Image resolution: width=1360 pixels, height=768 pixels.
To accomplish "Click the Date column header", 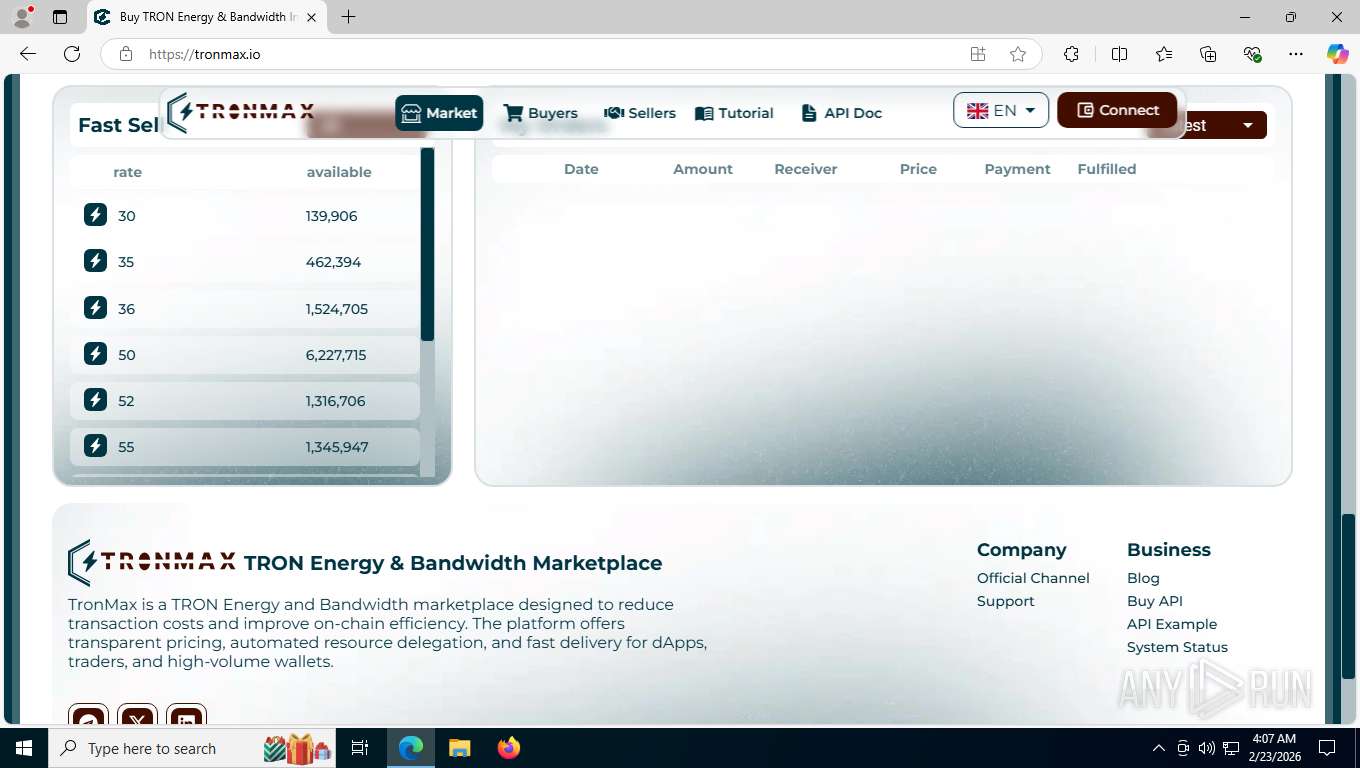I will 581,169.
